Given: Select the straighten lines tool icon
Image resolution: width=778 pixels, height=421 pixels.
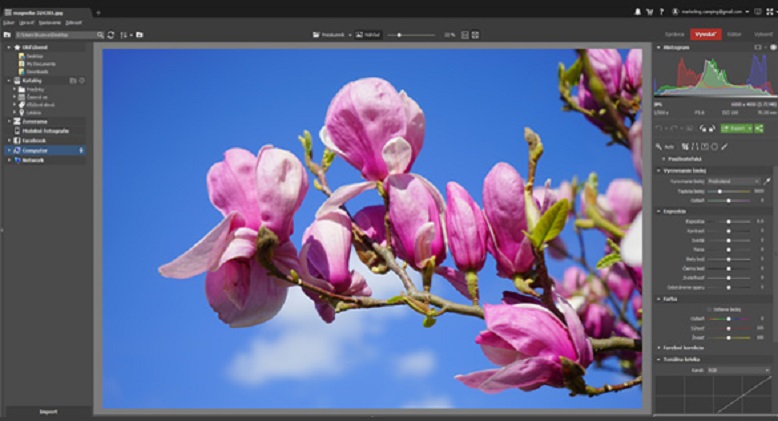Looking at the screenshot, I should (x=695, y=146).
